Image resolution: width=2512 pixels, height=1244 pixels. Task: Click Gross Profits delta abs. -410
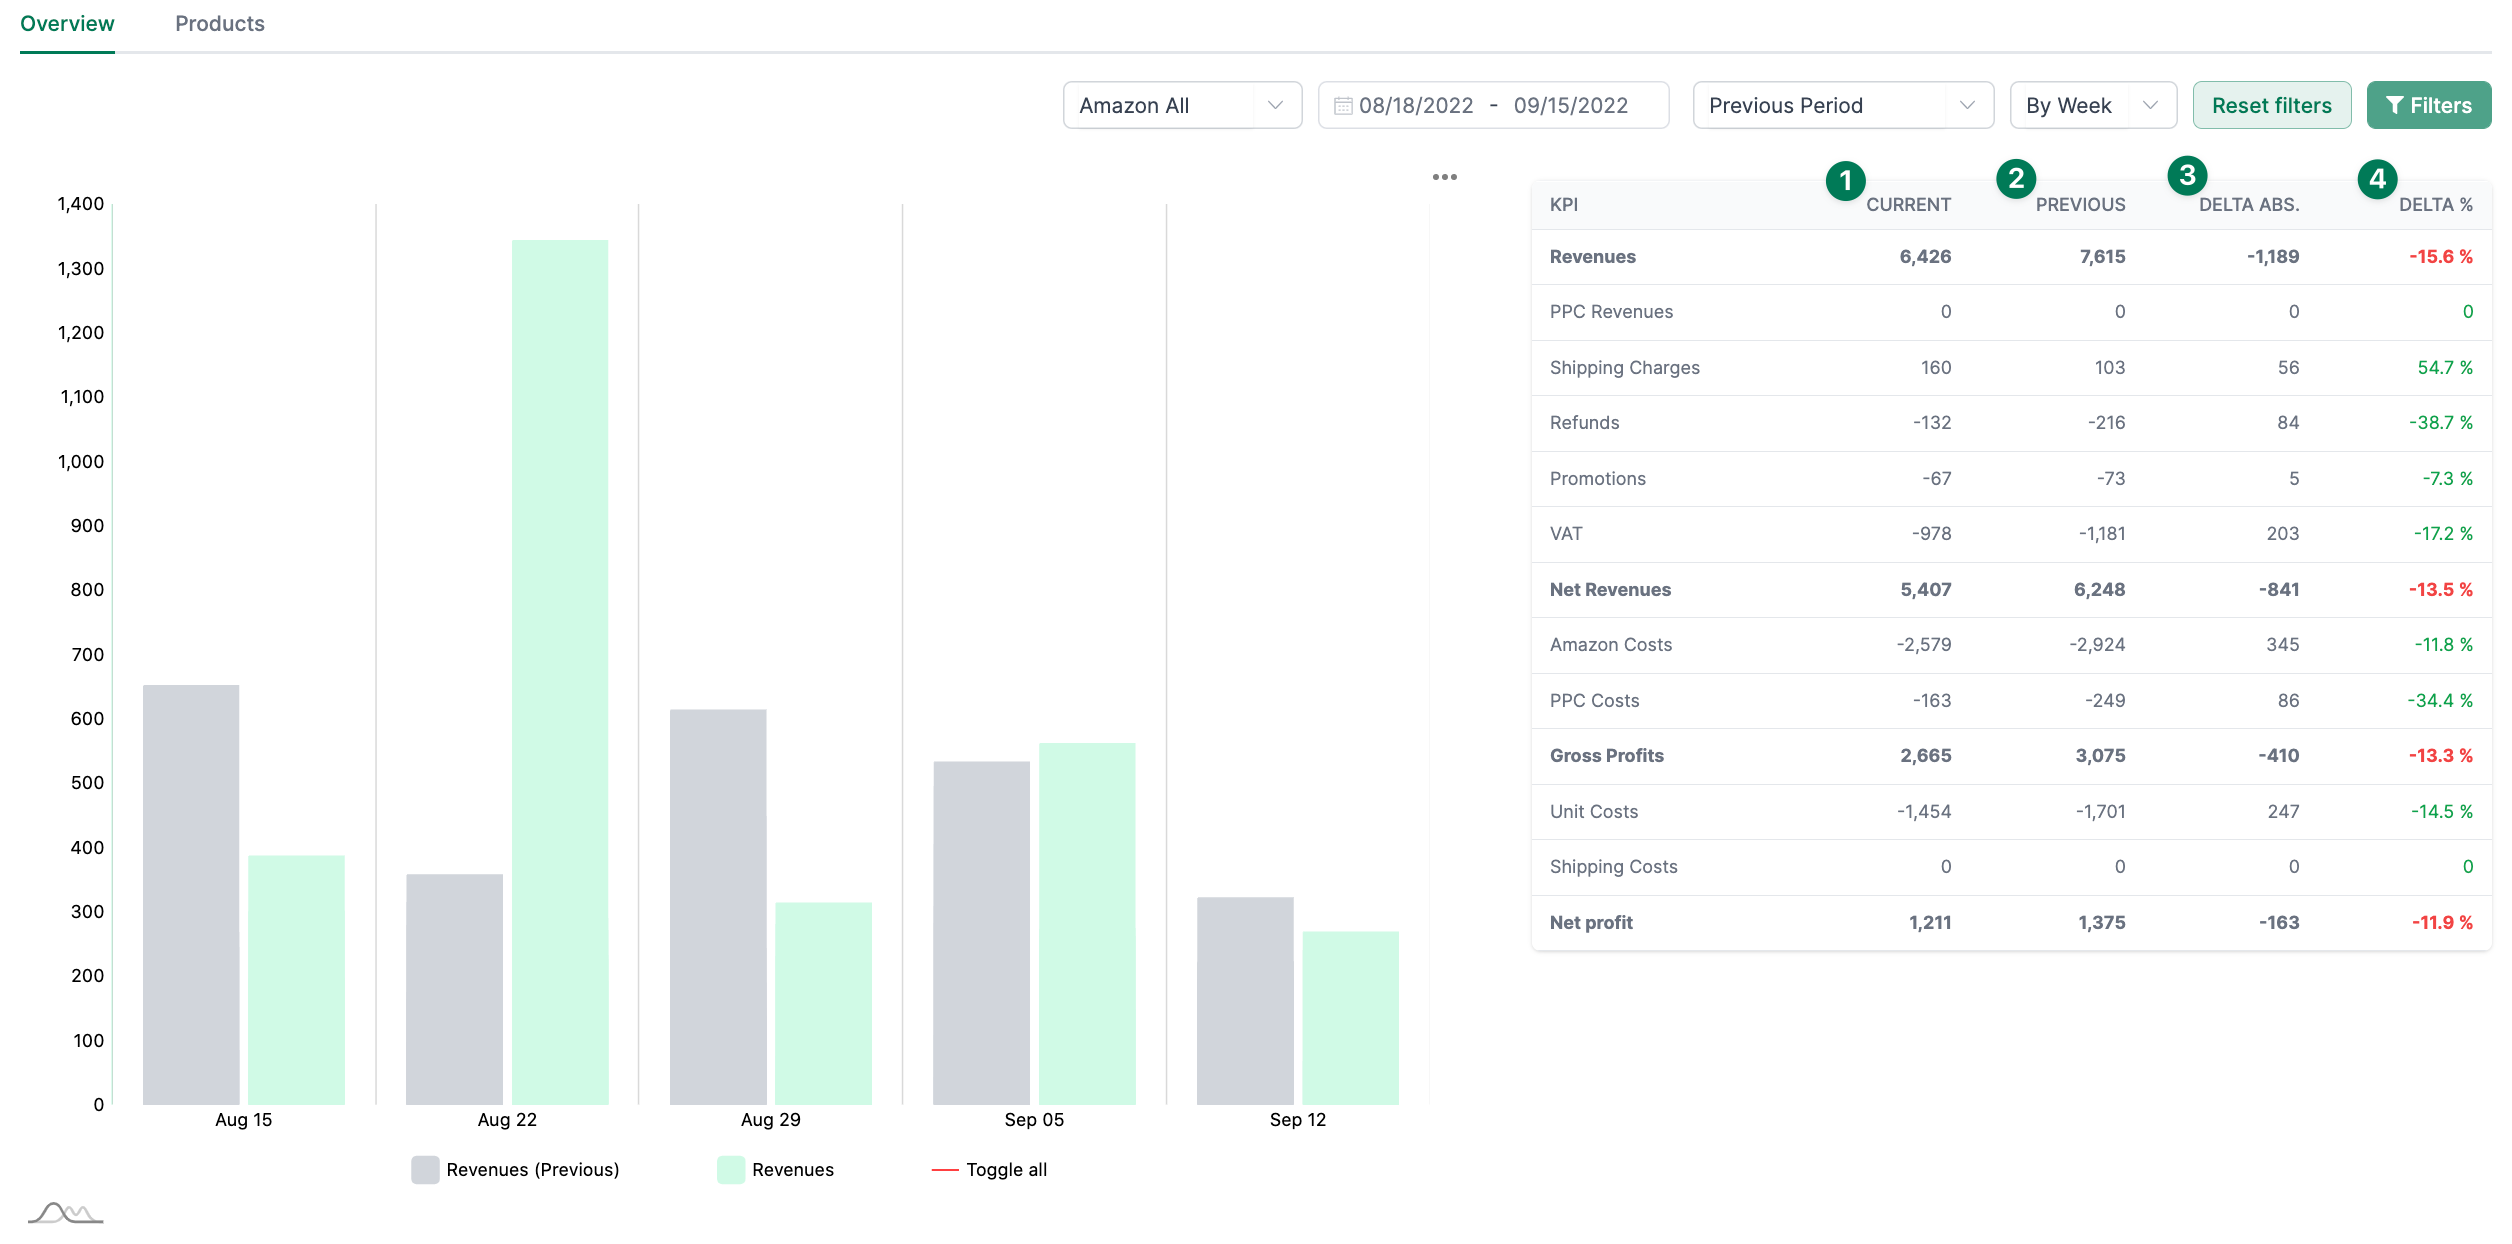pos(2278,756)
